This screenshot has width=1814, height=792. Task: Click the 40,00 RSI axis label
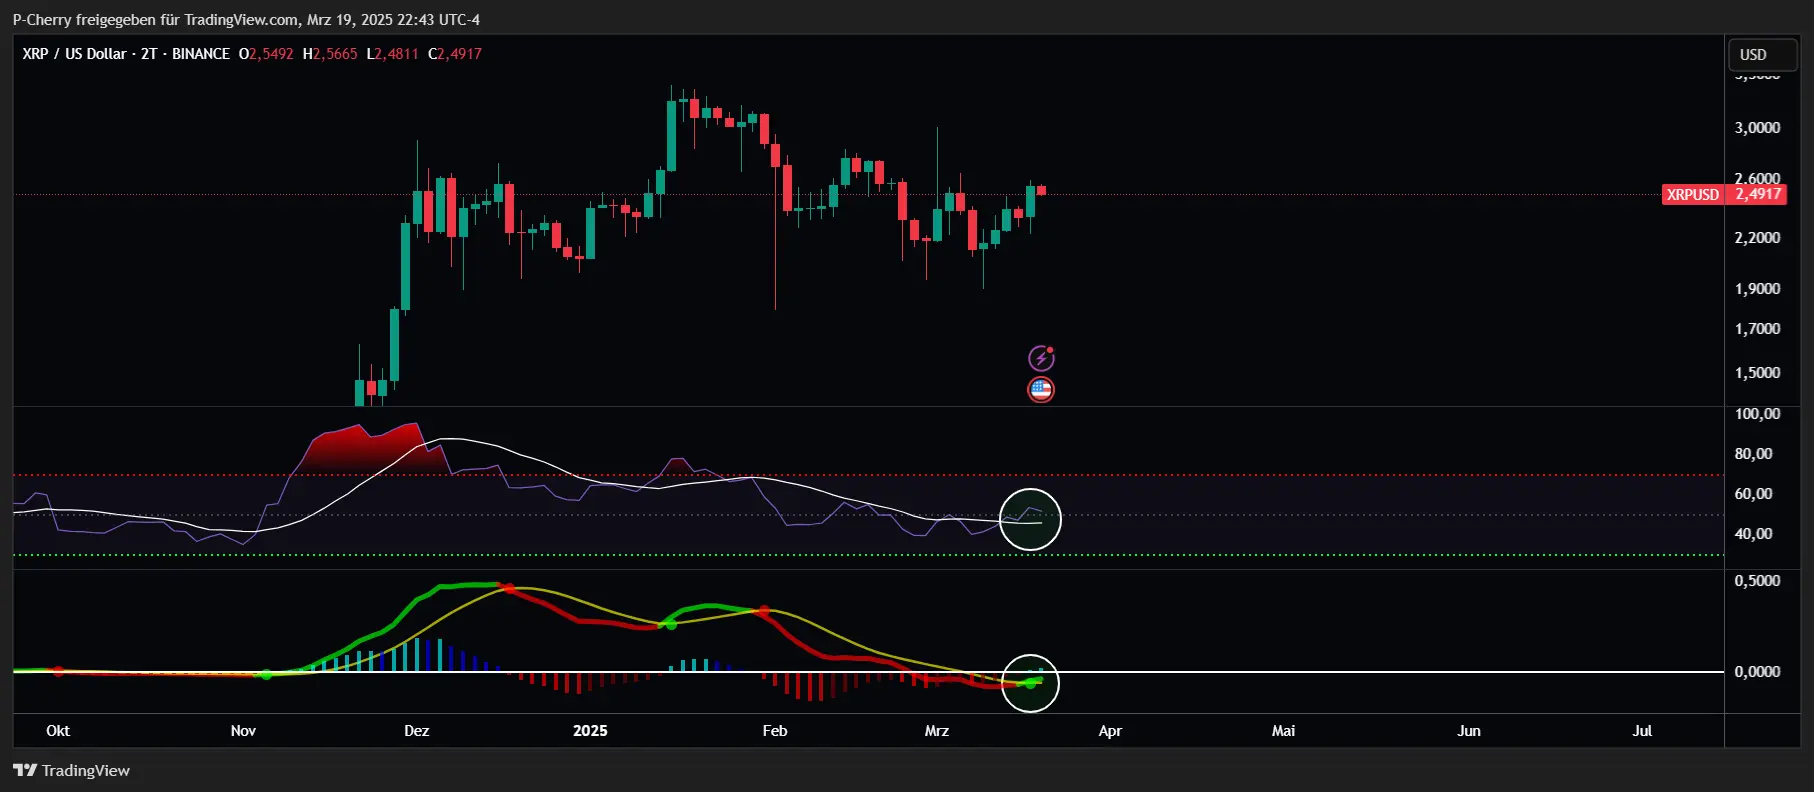tap(1753, 534)
